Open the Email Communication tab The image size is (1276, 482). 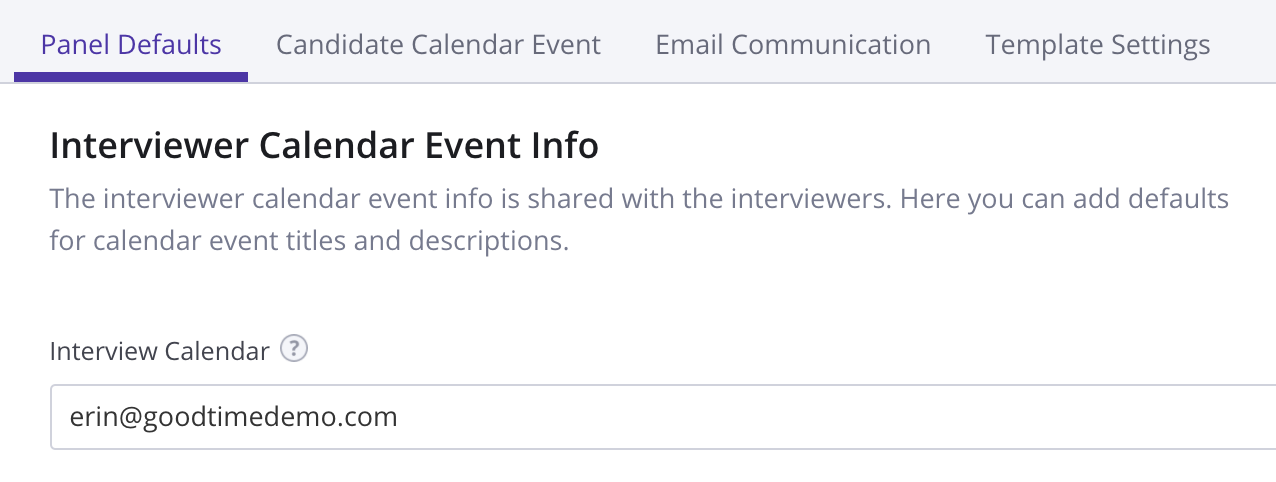click(793, 45)
